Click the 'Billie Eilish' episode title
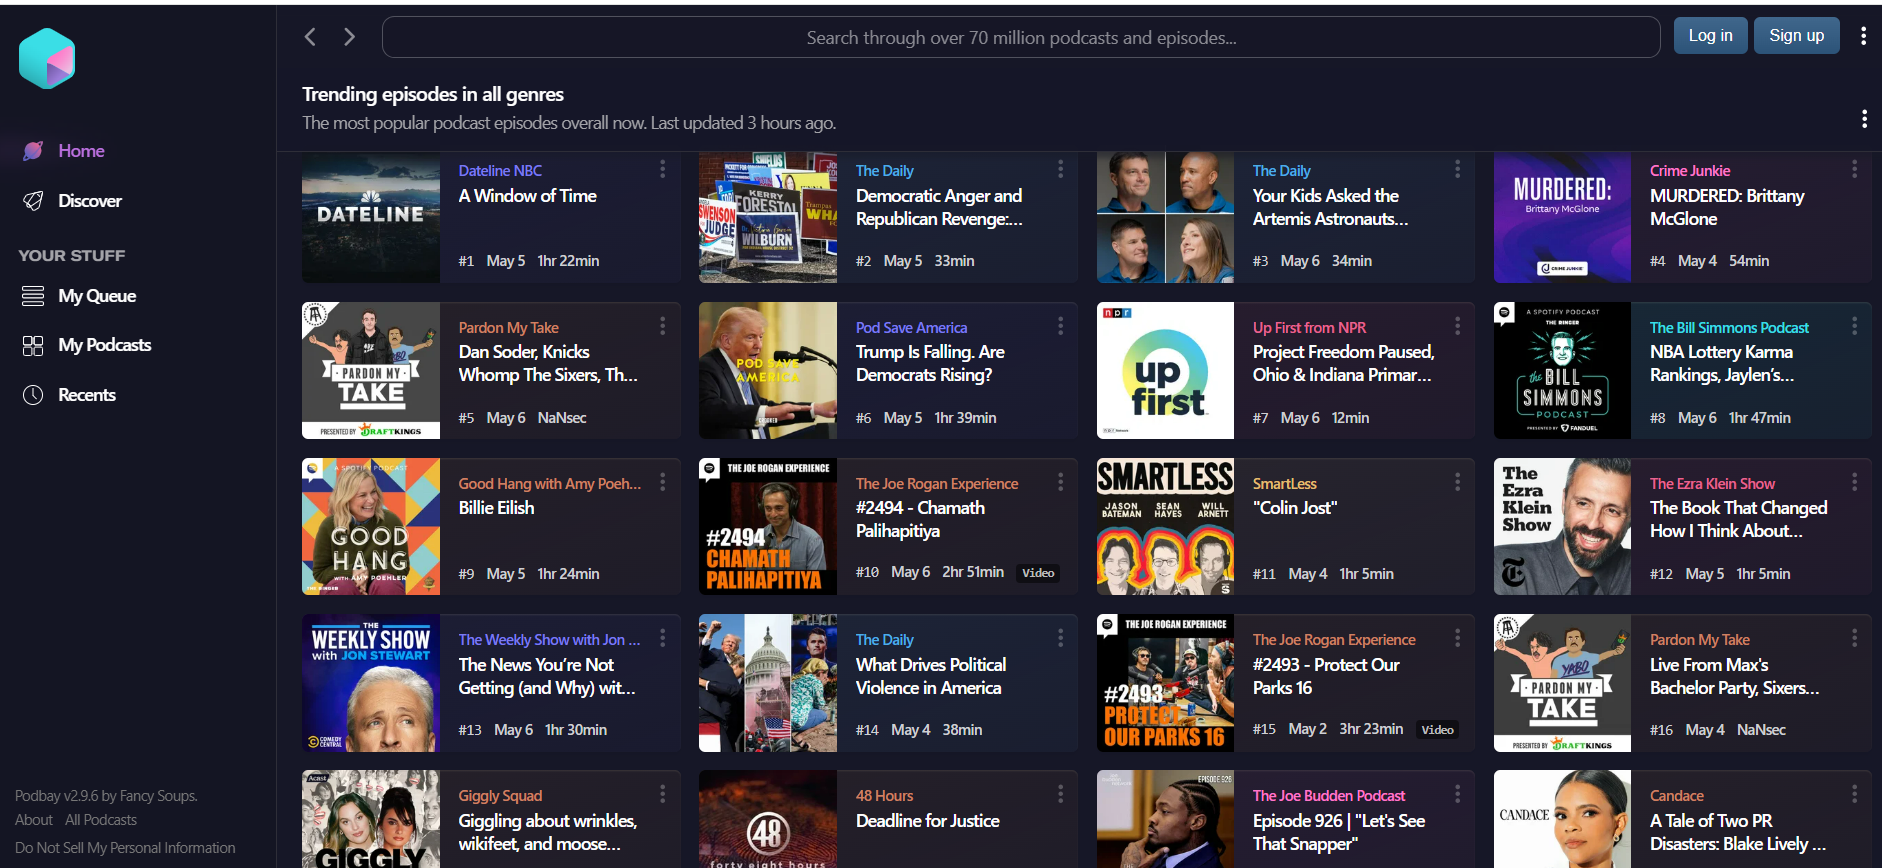Viewport: 1882px width, 868px height. [x=496, y=508]
